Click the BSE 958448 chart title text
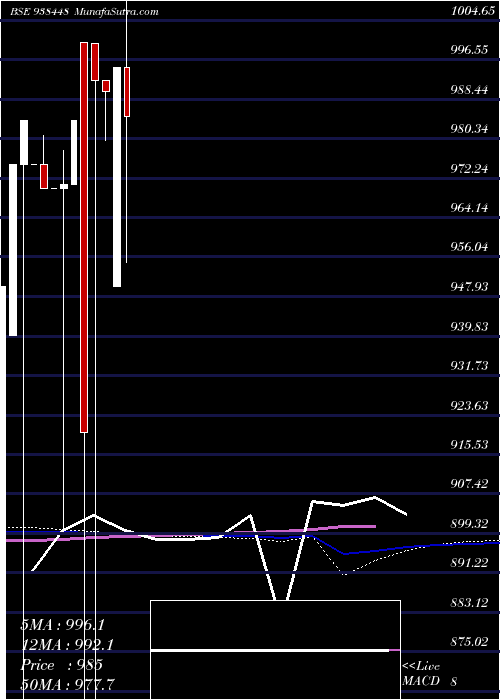Image resolution: width=500 pixels, height=700 pixels. click(x=39, y=11)
